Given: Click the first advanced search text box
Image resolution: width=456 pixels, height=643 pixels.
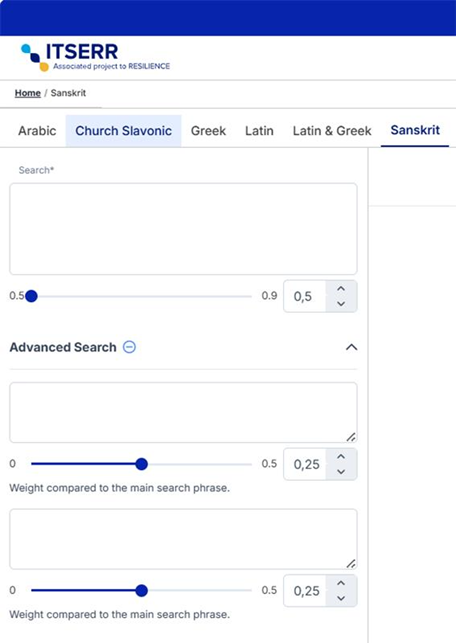Looking at the screenshot, I should [x=183, y=413].
